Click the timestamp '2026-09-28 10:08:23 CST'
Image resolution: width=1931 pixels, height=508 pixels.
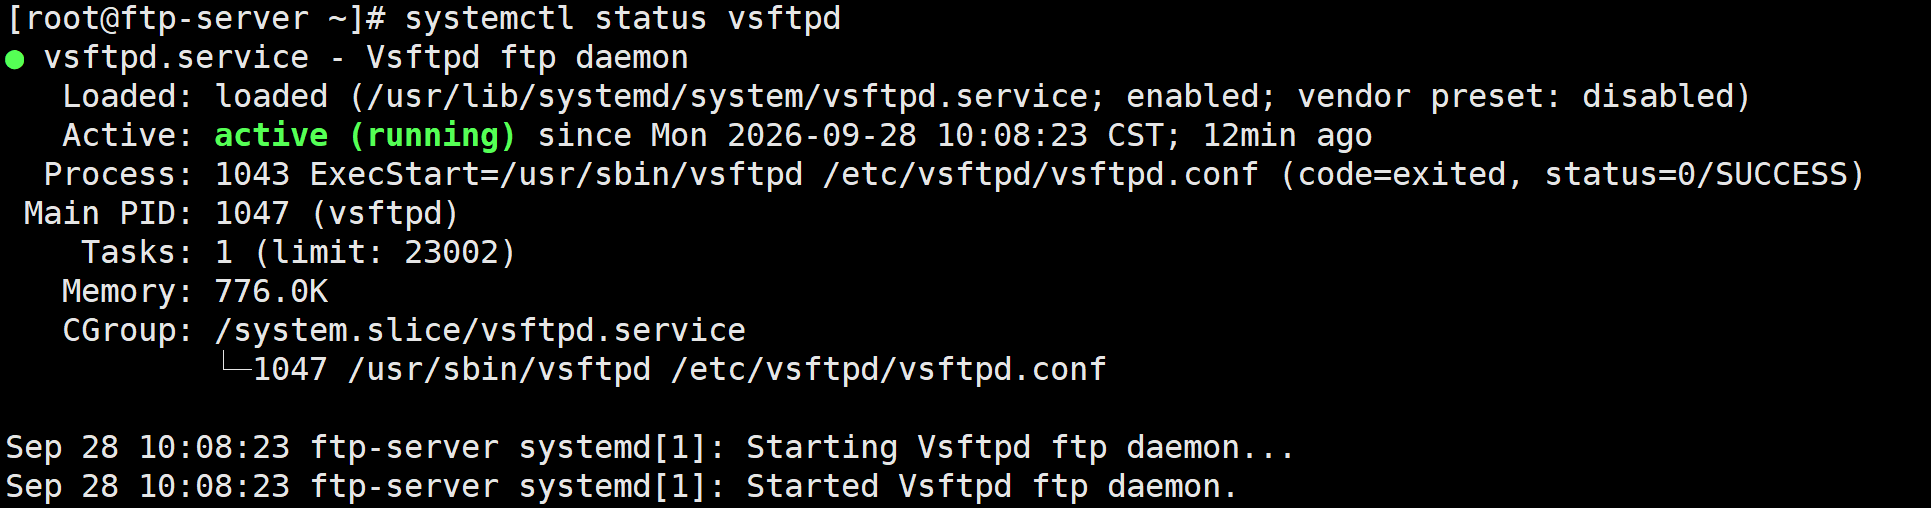[945, 136]
